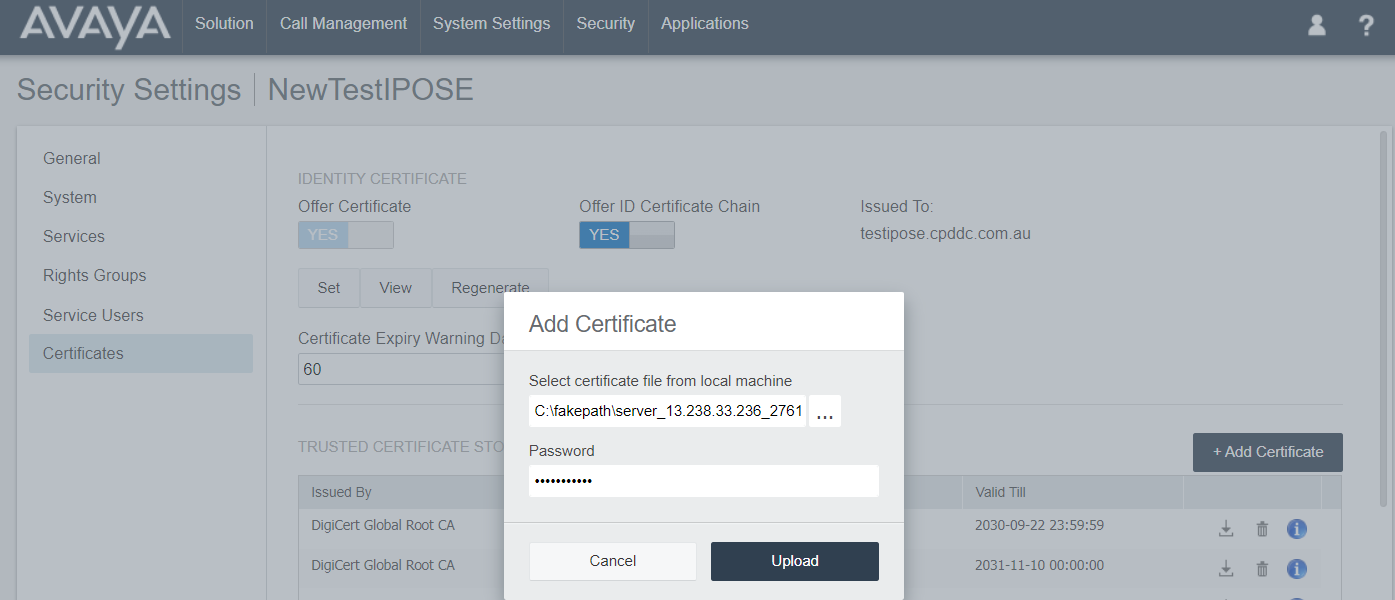Toggle the Offer Certificate switch
Image resolution: width=1395 pixels, height=600 pixels.
346,235
